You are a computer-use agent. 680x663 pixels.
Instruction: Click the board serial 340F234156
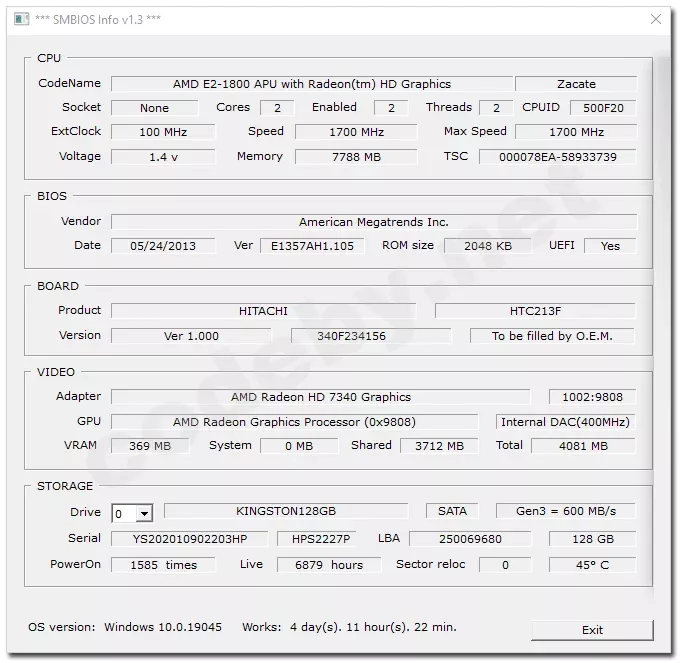pyautogui.click(x=371, y=336)
